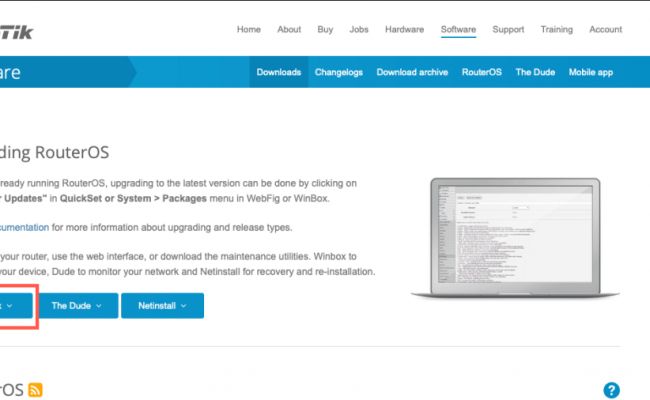Image resolution: width=650 pixels, height=400 pixels.
Task: Switch to the Changelogs tab
Action: point(339,72)
